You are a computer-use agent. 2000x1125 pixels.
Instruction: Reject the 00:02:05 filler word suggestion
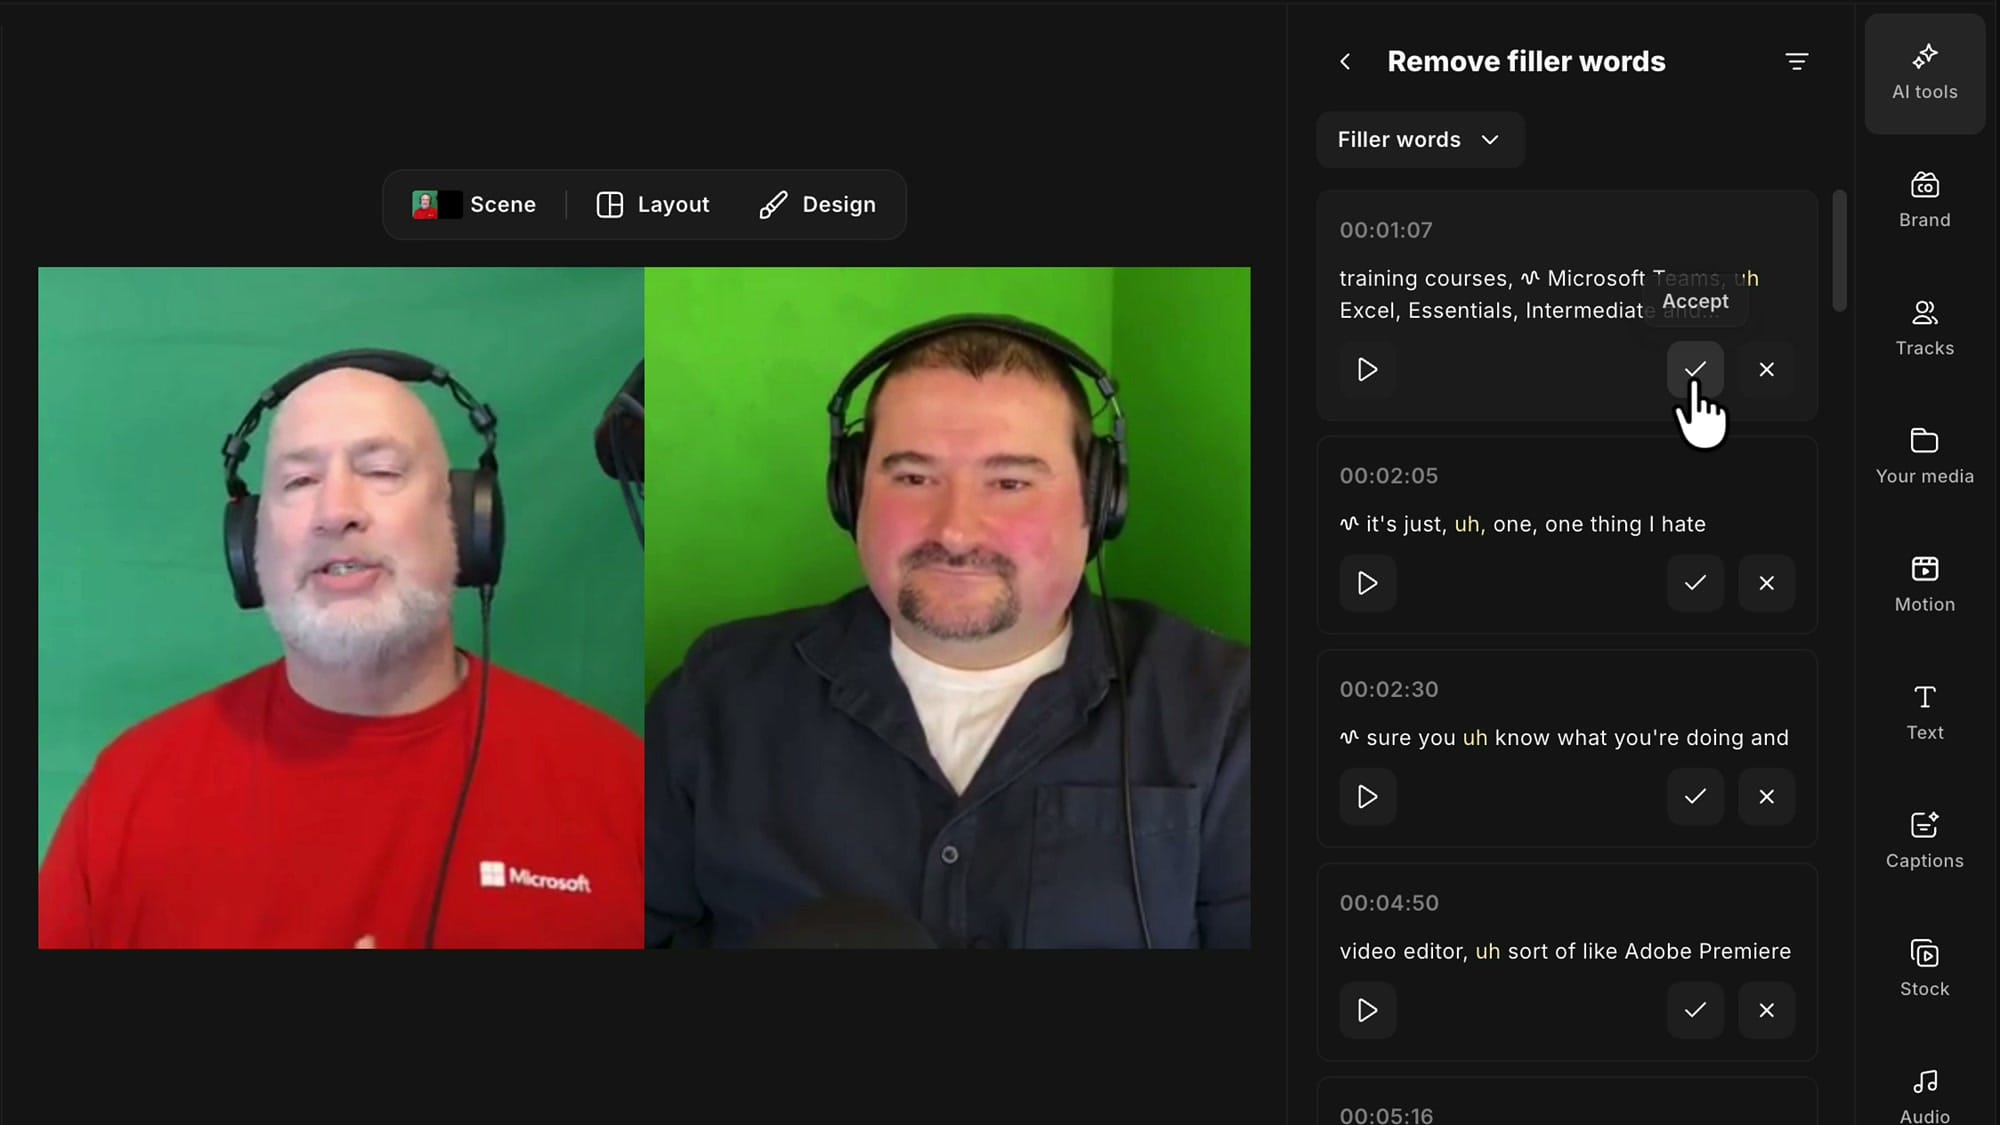pos(1767,583)
